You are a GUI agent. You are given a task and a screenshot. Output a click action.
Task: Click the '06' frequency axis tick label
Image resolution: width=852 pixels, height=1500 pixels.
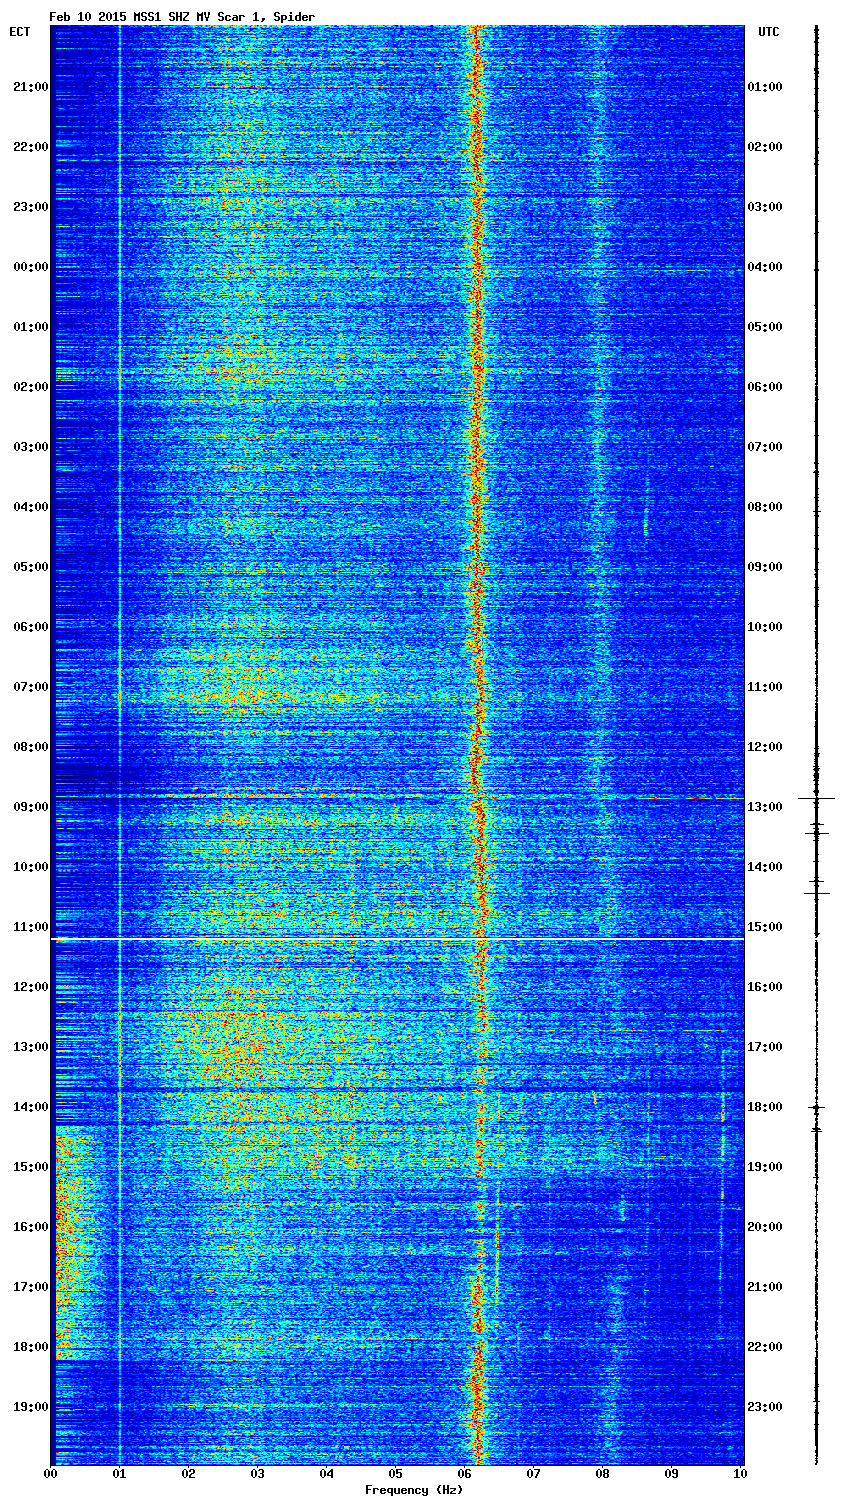pos(465,1474)
